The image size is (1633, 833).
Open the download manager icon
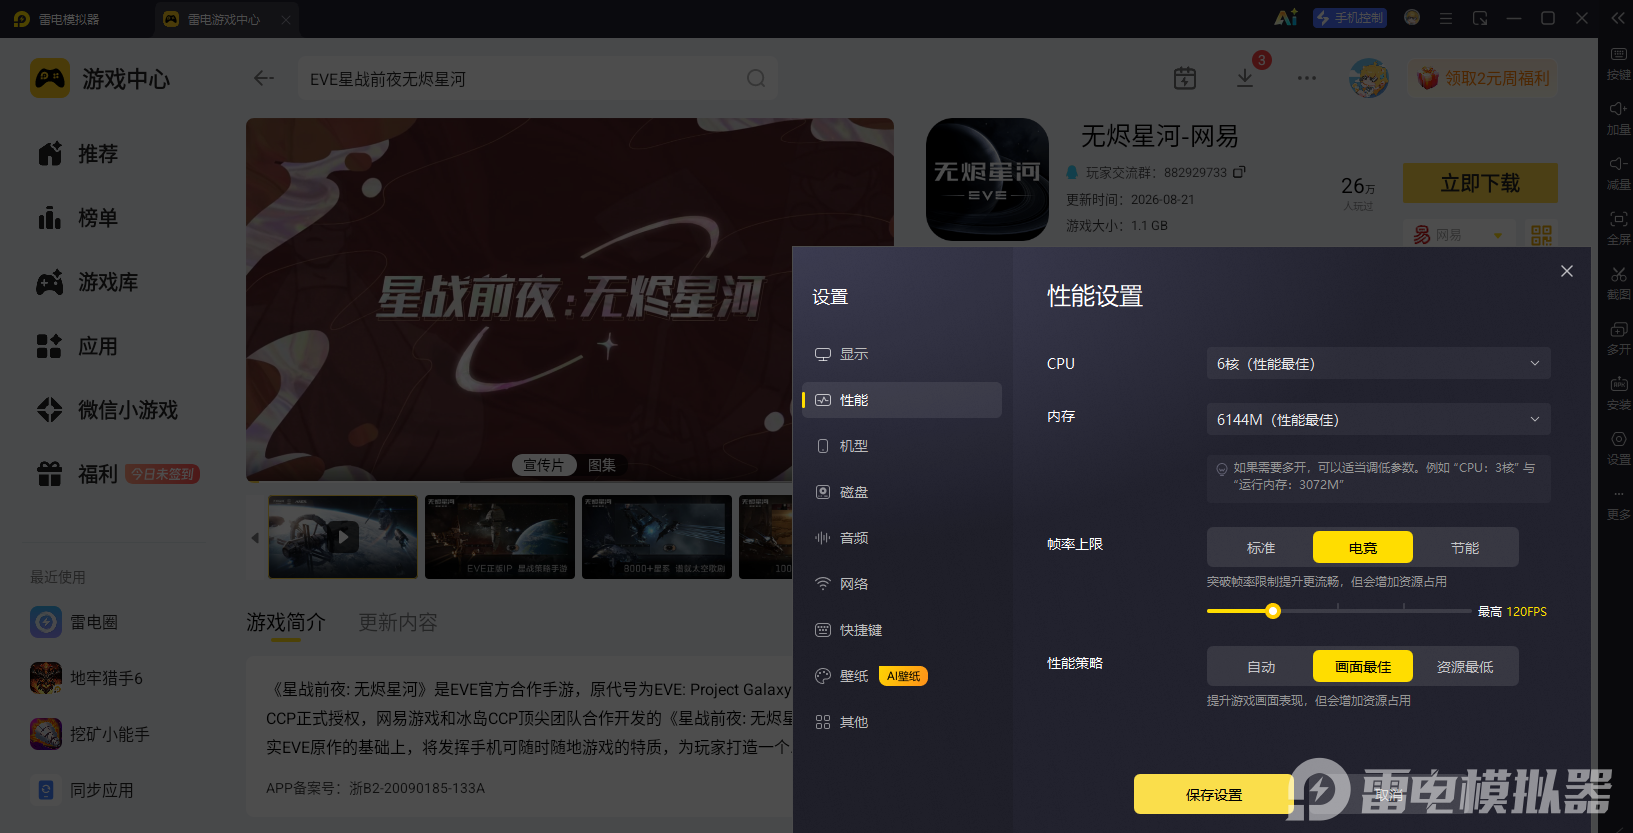1245,78
